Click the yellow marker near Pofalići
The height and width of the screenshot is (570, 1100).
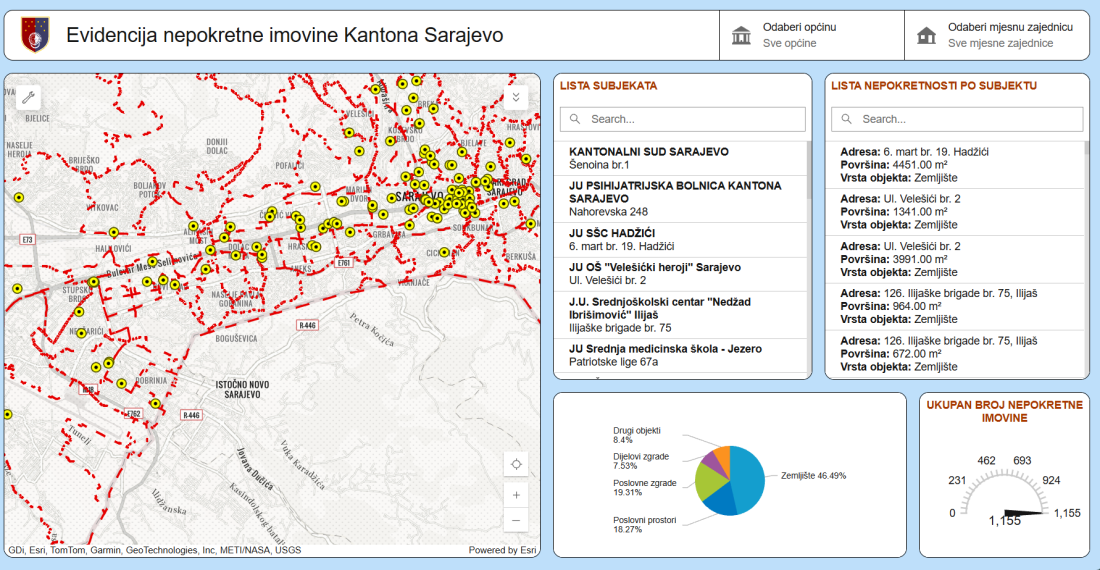click(x=316, y=186)
